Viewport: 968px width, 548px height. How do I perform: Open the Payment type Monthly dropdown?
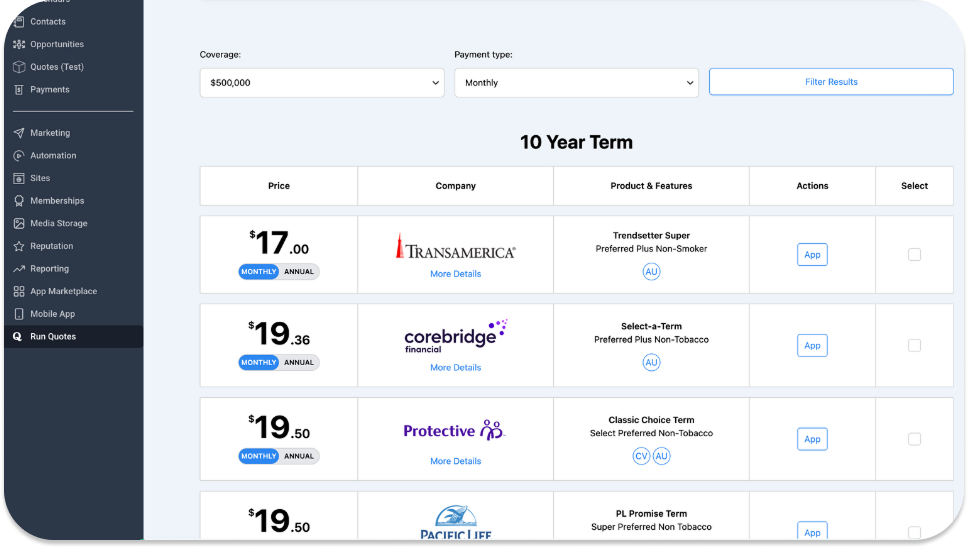(x=576, y=83)
